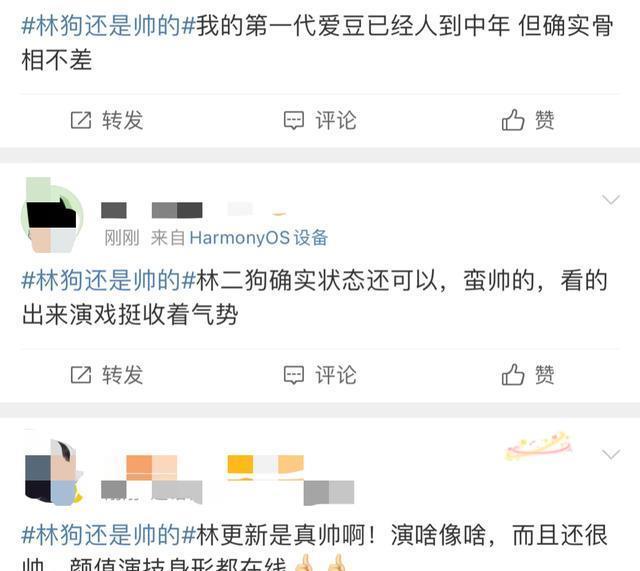Click the 转发 label under the first post

[122, 120]
